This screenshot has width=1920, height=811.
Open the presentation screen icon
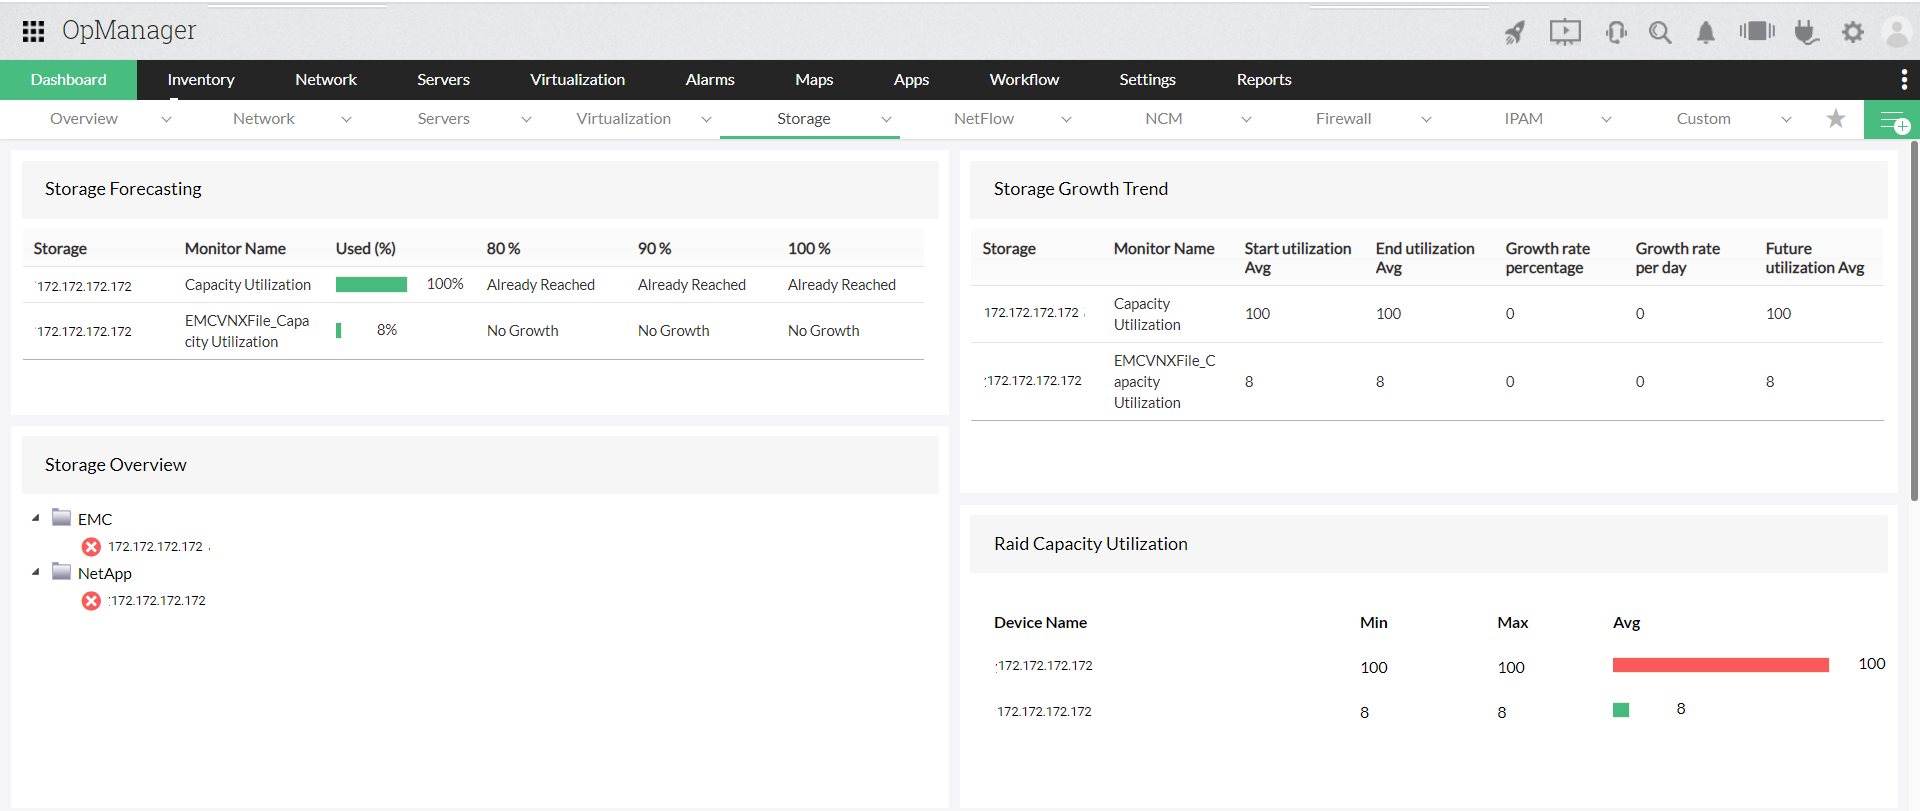tap(1565, 33)
